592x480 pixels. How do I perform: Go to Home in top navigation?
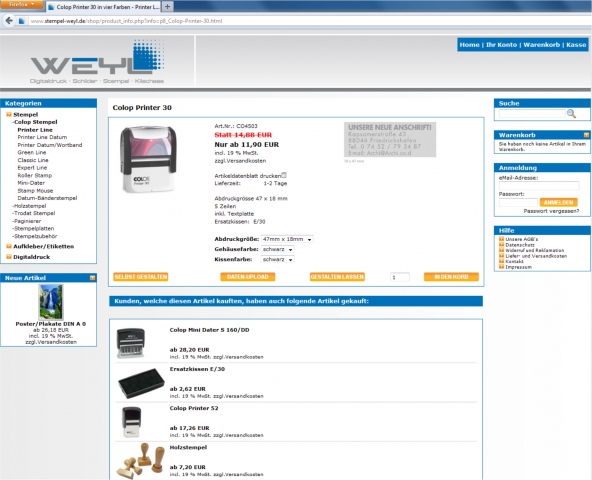tap(469, 45)
